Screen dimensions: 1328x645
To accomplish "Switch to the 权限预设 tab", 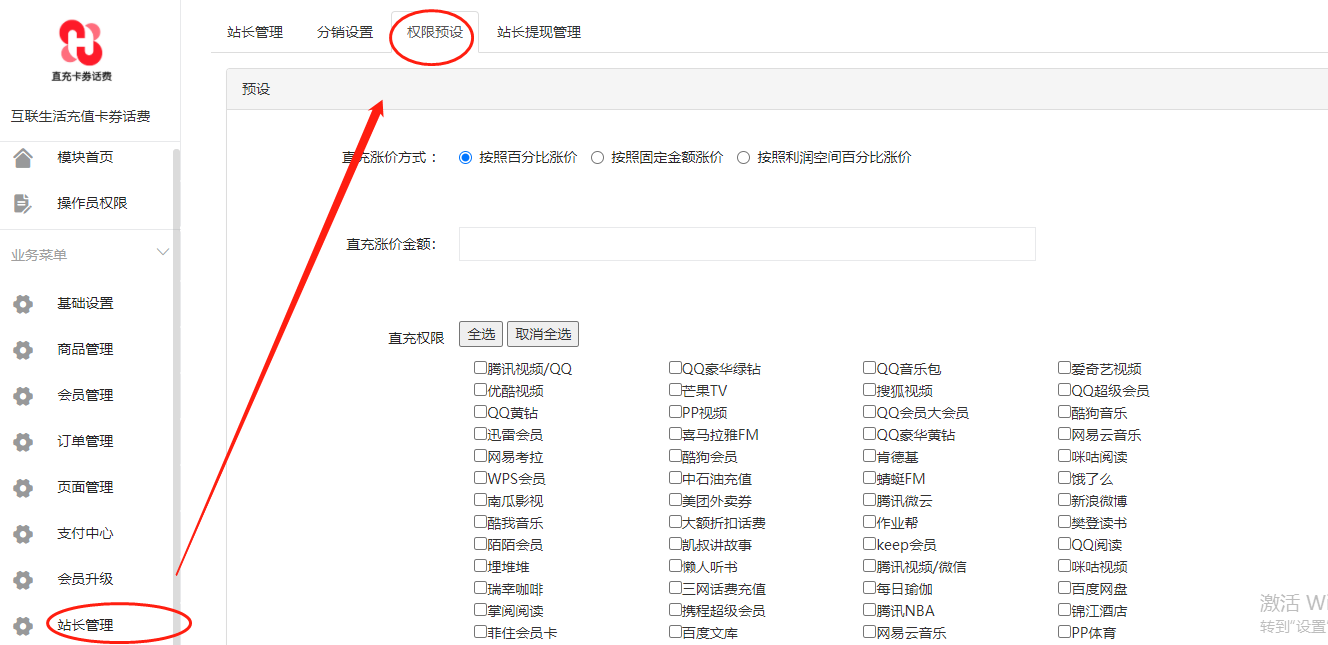I will [x=435, y=32].
